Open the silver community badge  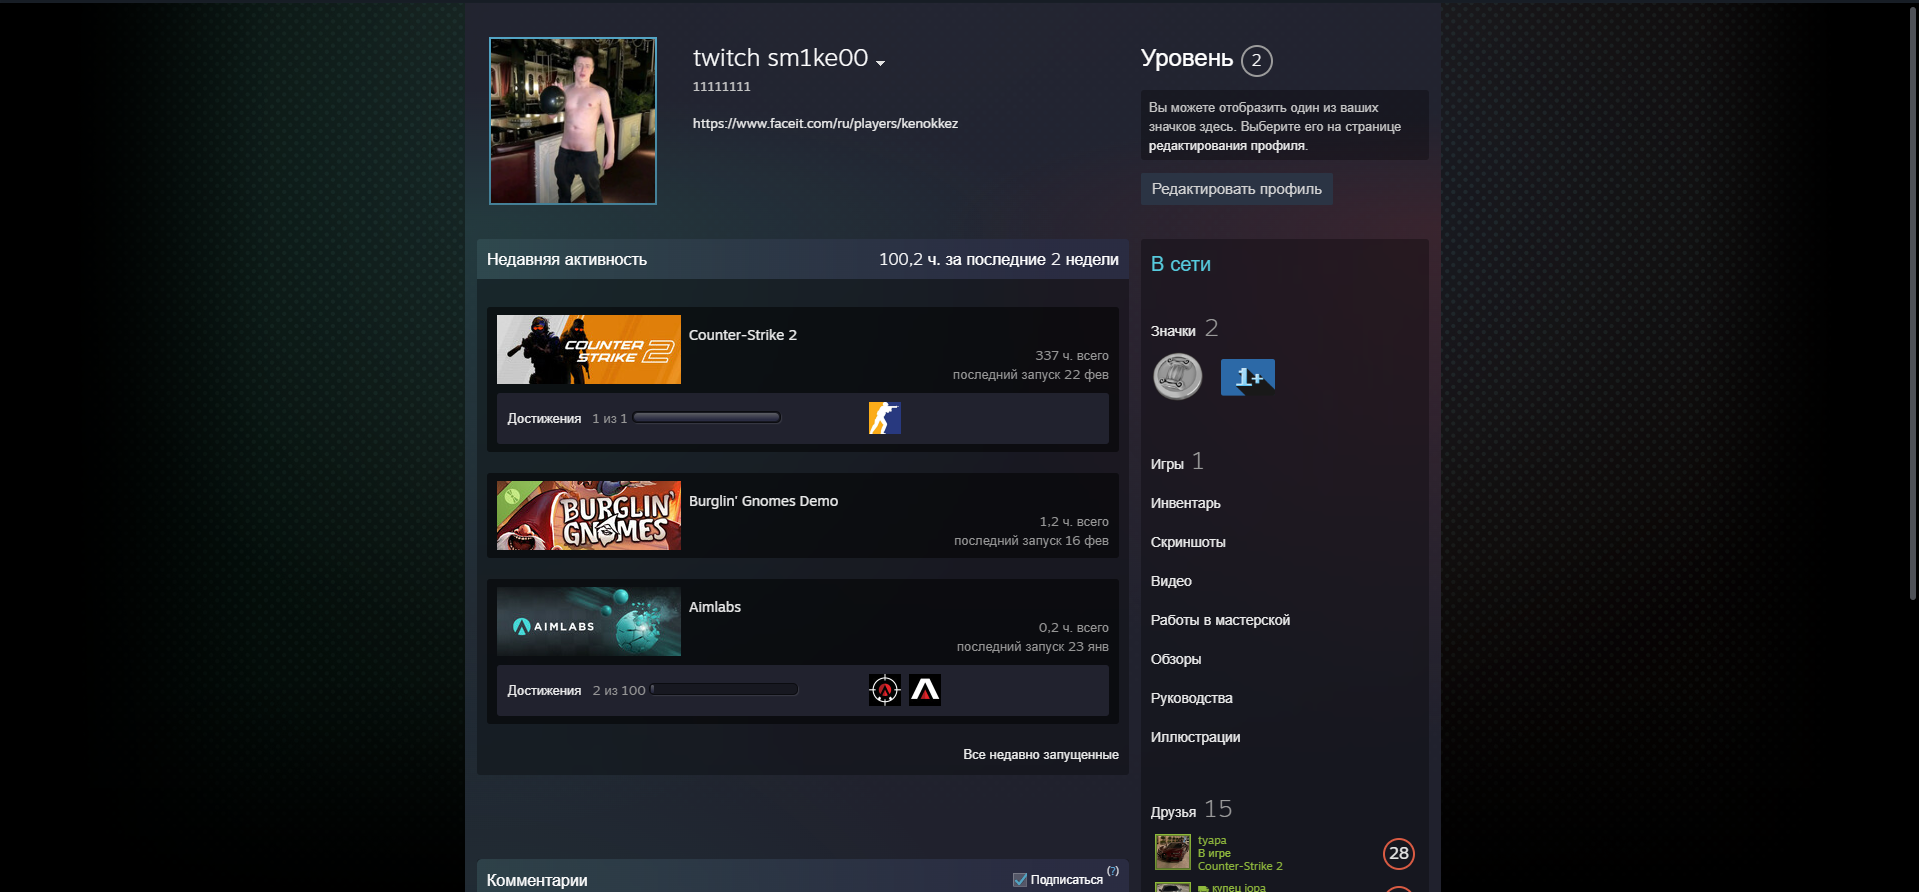1177,378
